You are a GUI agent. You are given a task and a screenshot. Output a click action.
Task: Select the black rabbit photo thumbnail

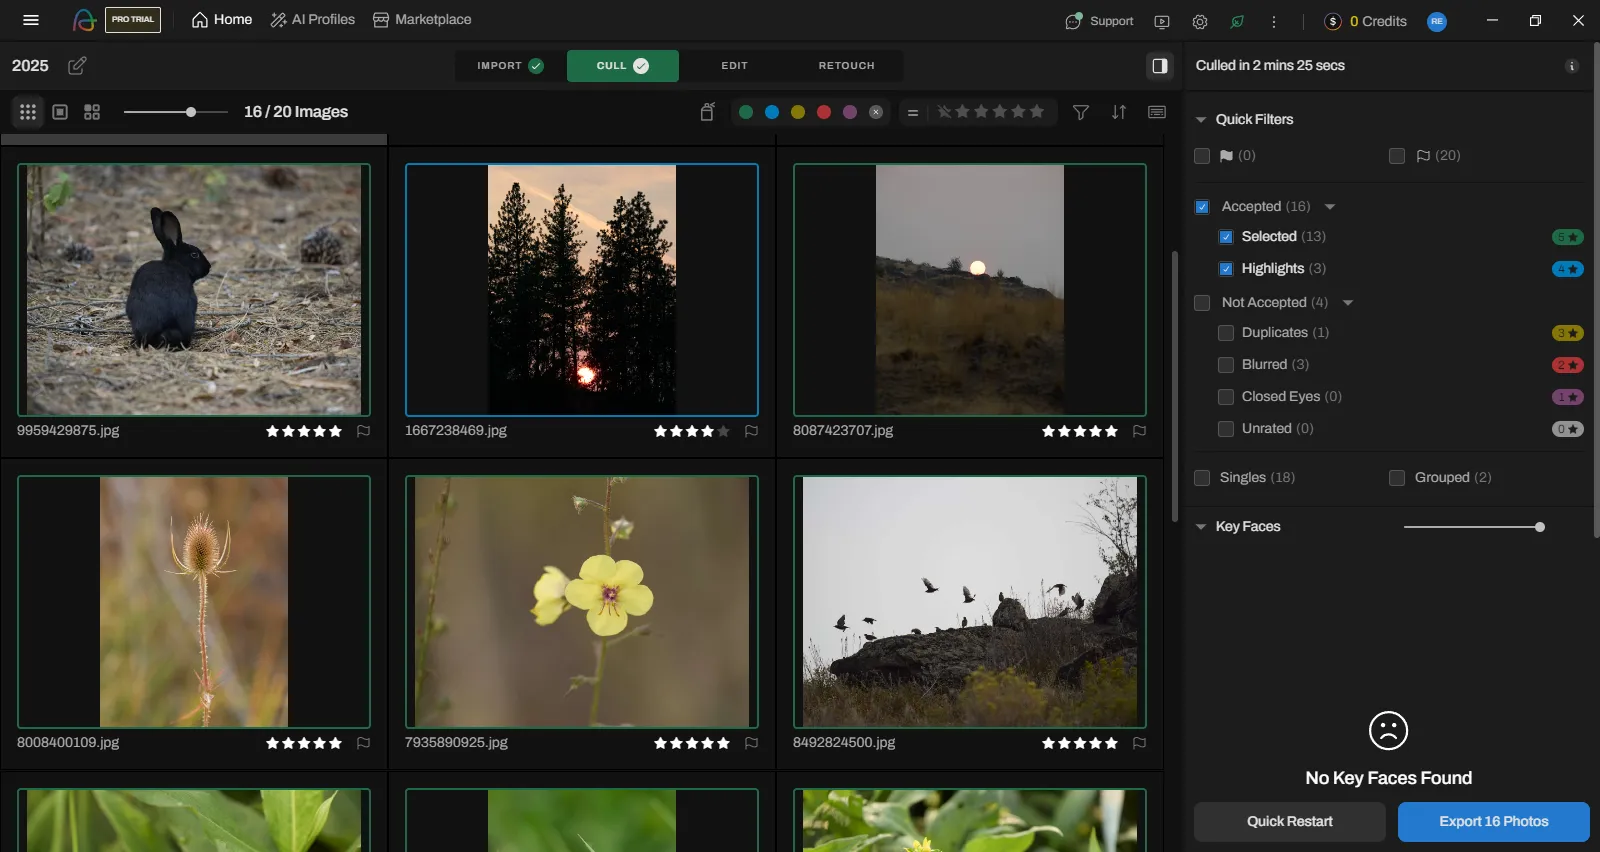(194, 290)
